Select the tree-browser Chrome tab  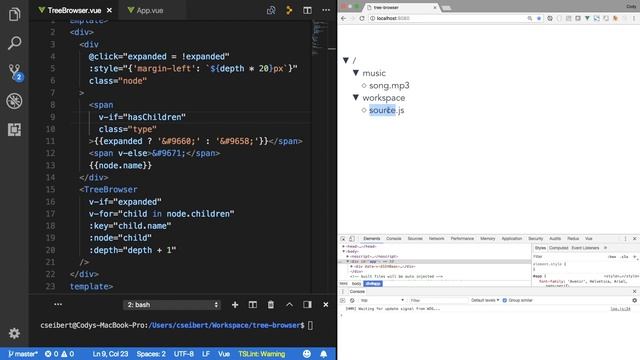[x=402, y=7]
